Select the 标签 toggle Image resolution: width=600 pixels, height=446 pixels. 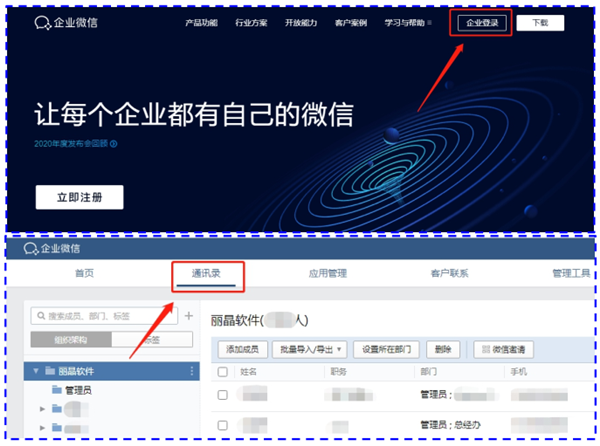coord(152,340)
